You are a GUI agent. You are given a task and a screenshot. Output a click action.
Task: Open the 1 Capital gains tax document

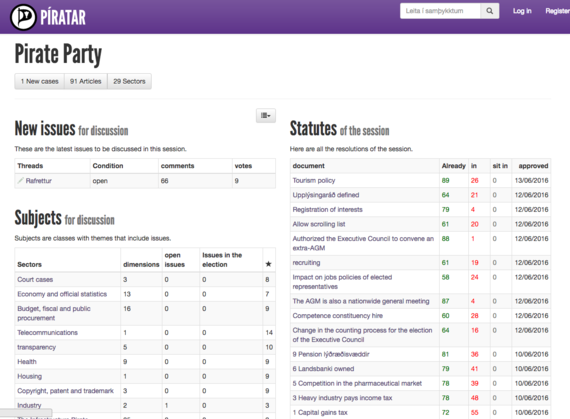pos(320,412)
